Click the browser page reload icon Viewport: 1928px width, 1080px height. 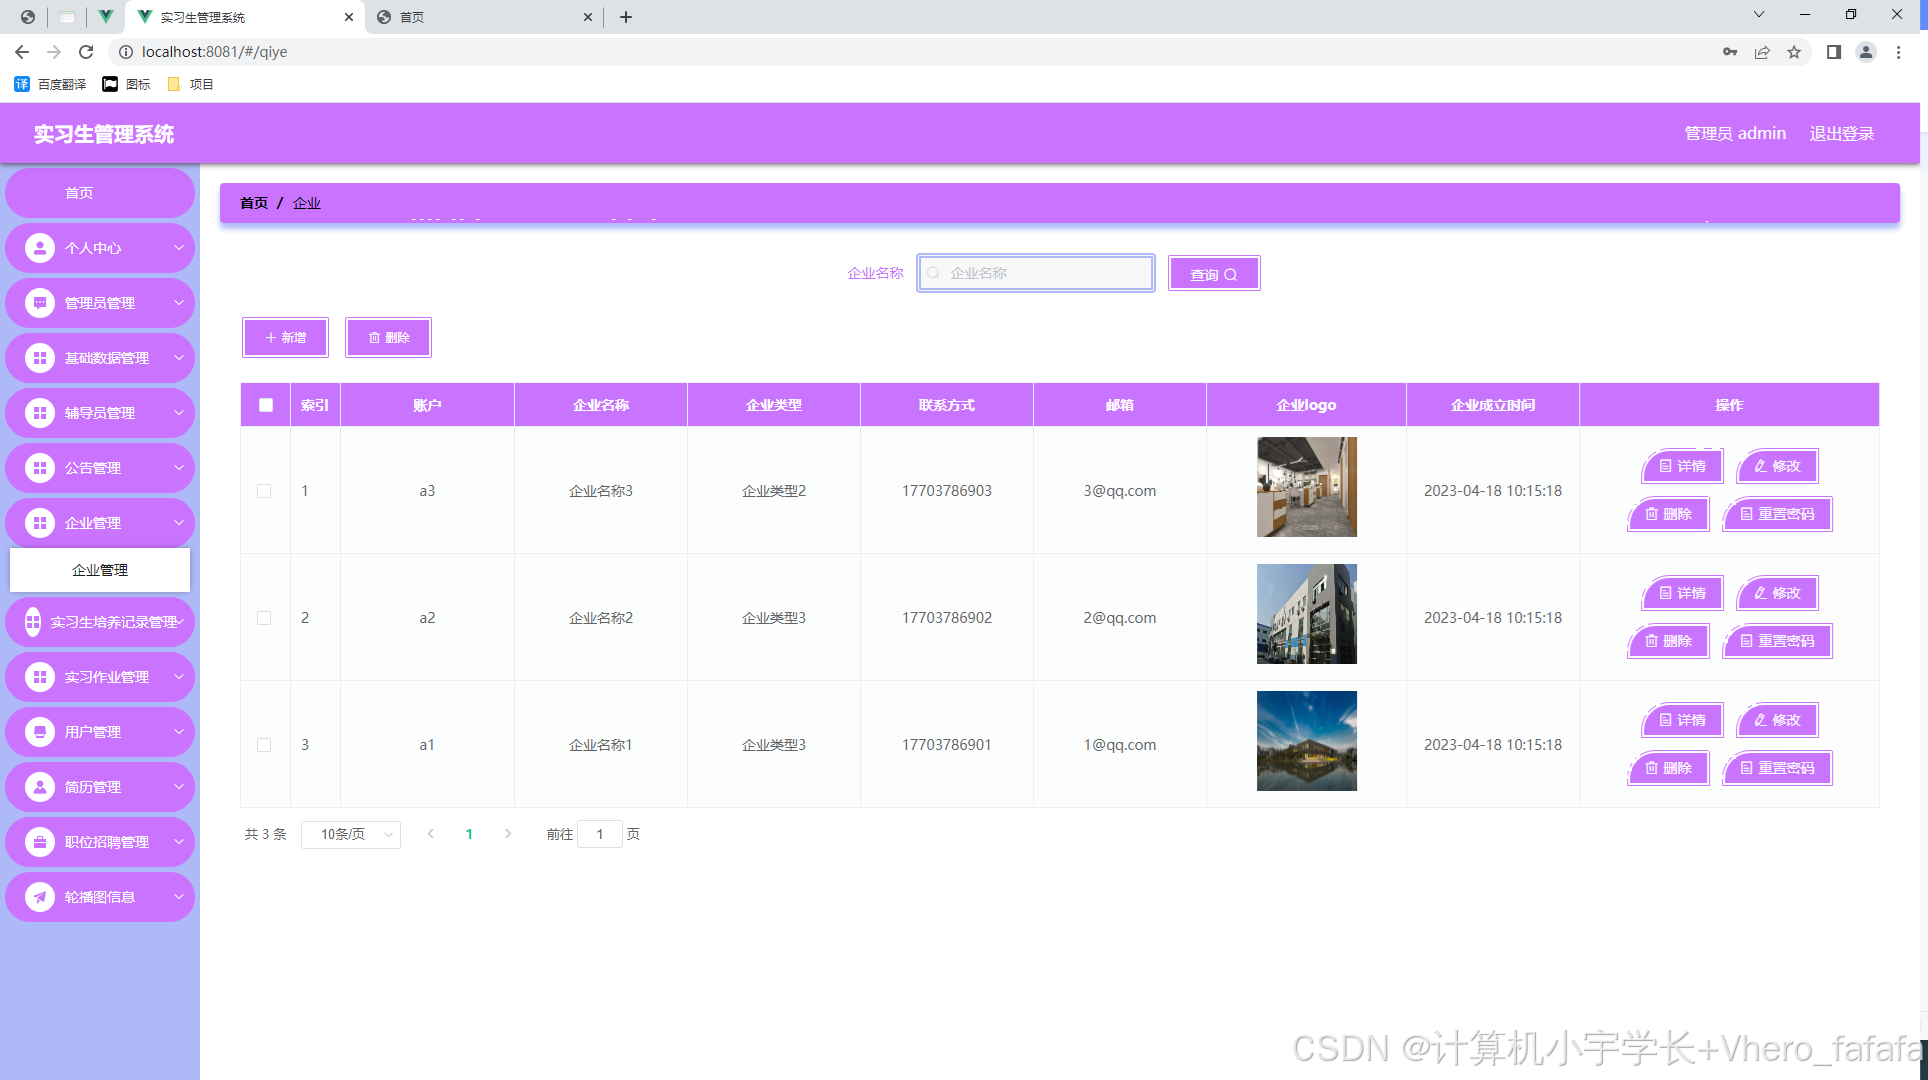(x=86, y=52)
